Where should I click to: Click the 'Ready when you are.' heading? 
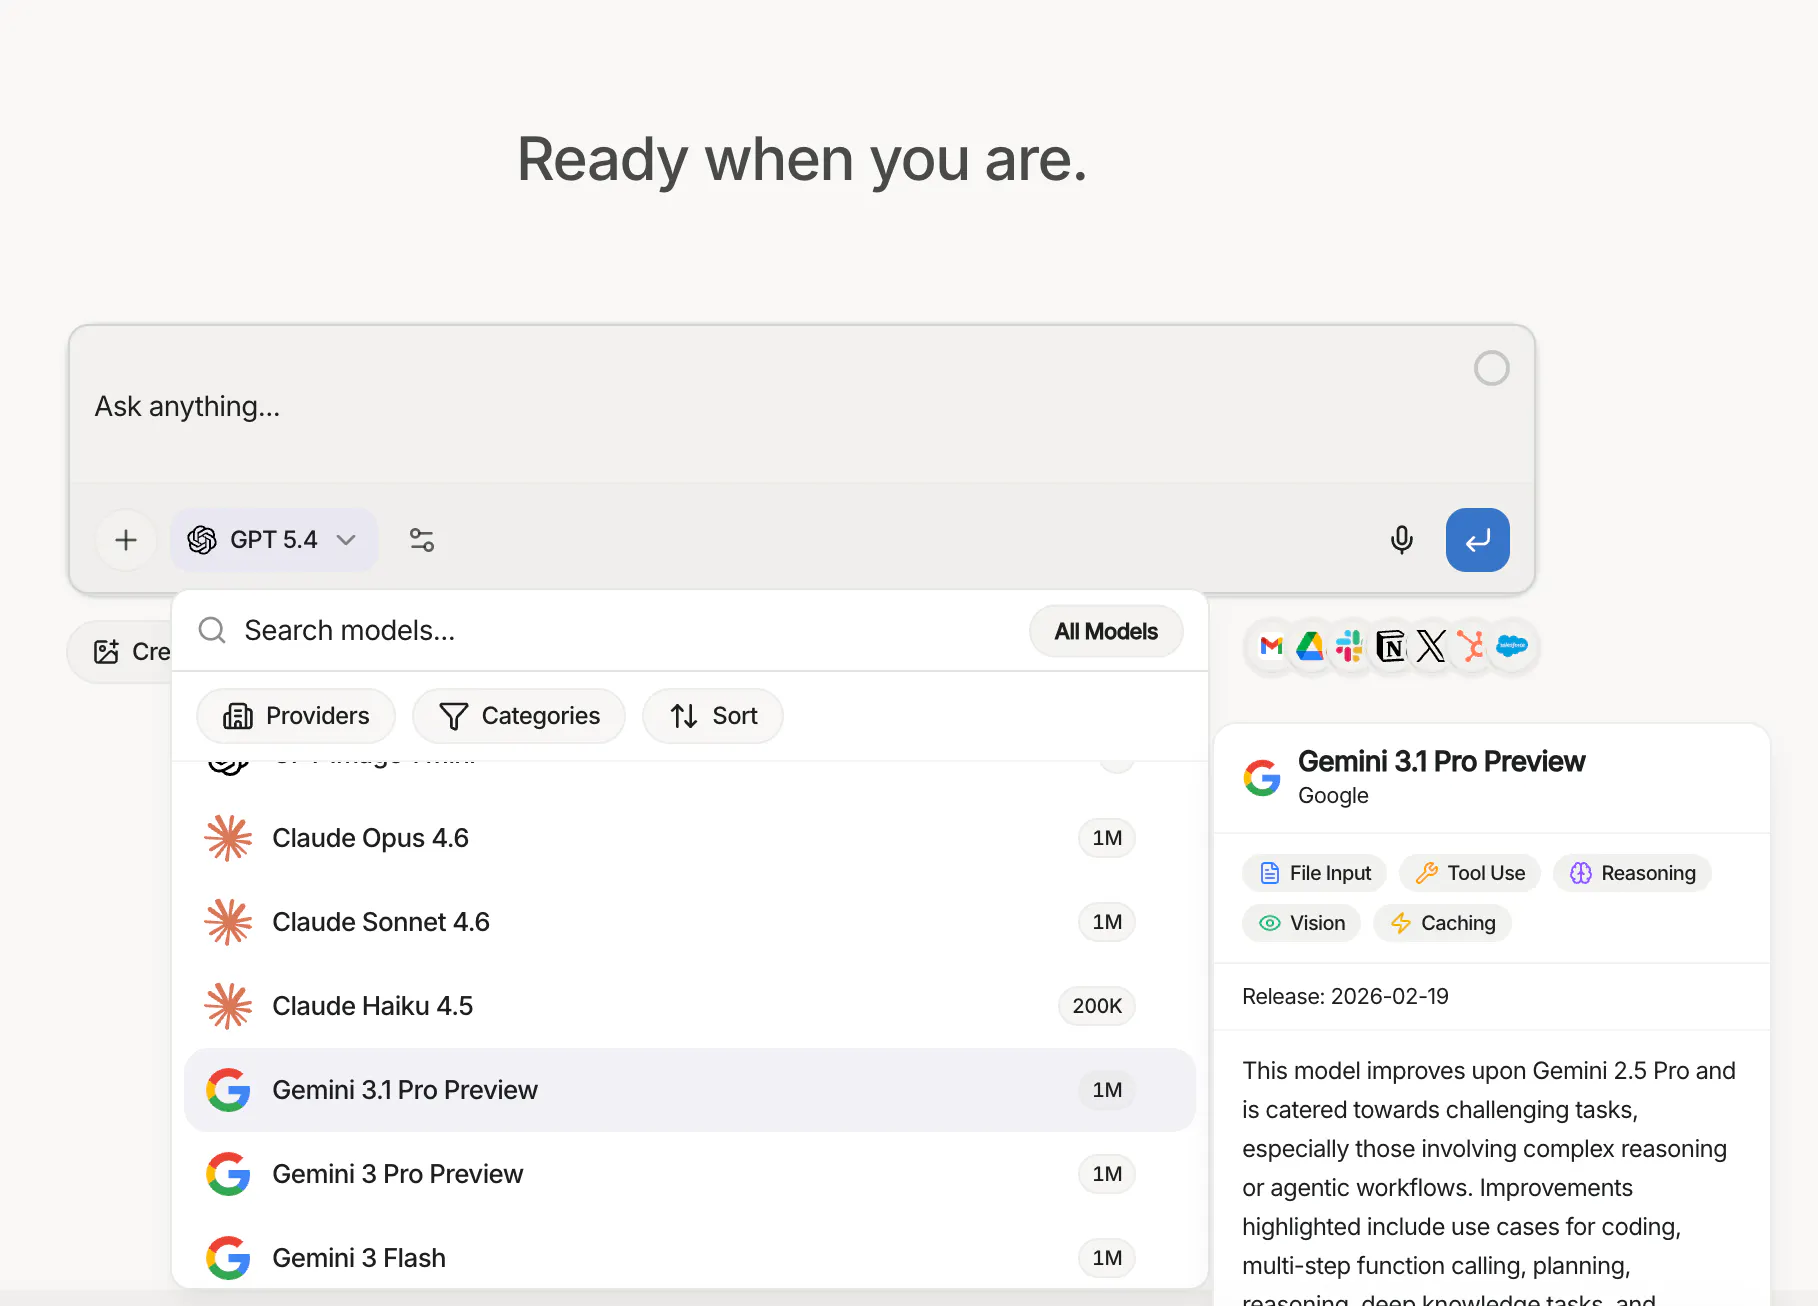pyautogui.click(x=802, y=160)
